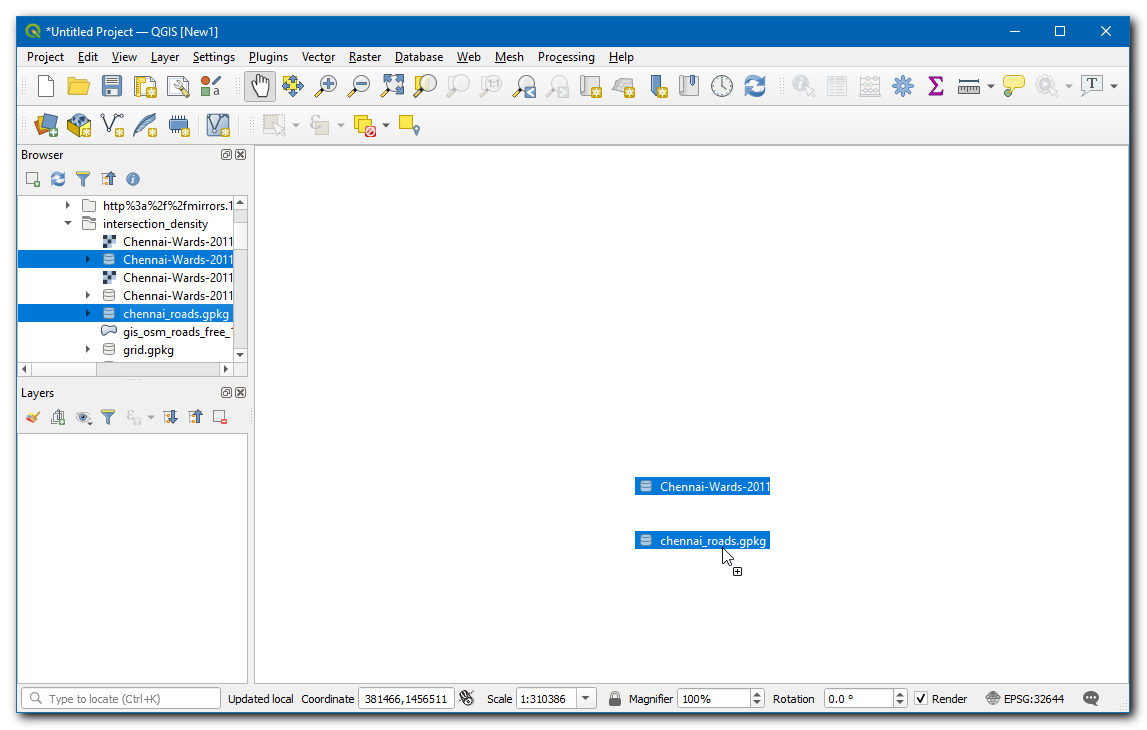Viewport: 1147px width, 730px height.
Task: Click the Save Project floppy icon
Action: click(x=112, y=87)
